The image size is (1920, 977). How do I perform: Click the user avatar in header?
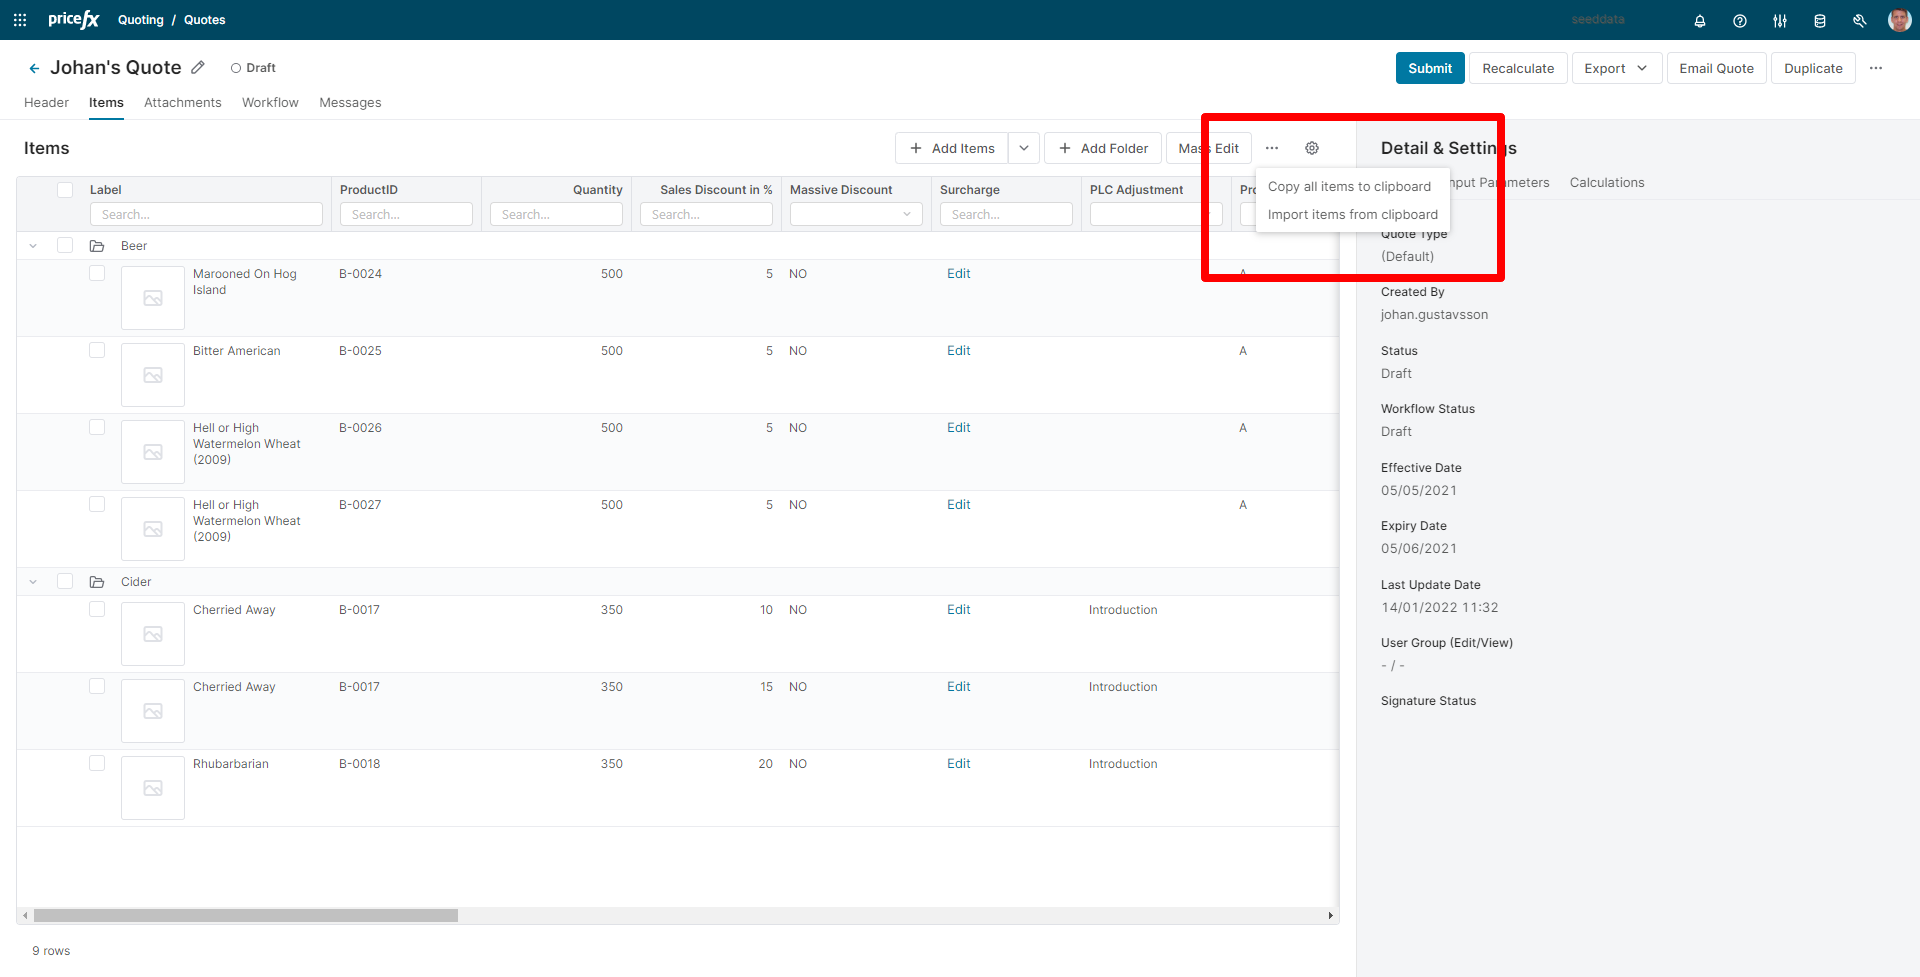point(1898,20)
